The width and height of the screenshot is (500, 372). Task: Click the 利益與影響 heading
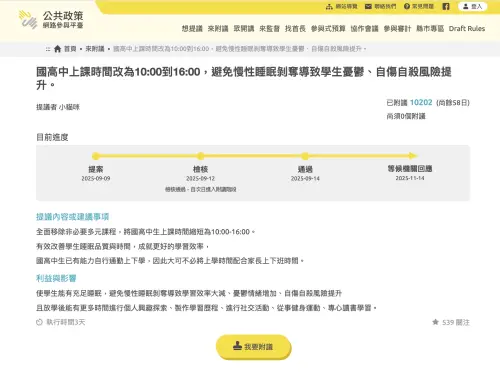(56, 278)
